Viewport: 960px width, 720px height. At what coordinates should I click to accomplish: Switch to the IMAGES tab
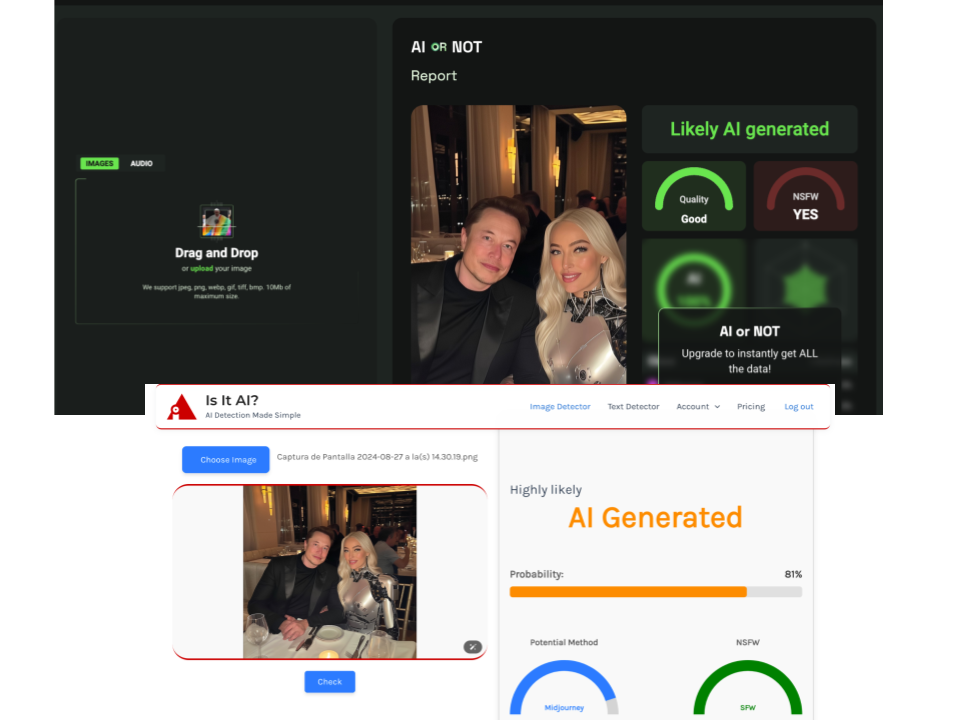click(99, 163)
